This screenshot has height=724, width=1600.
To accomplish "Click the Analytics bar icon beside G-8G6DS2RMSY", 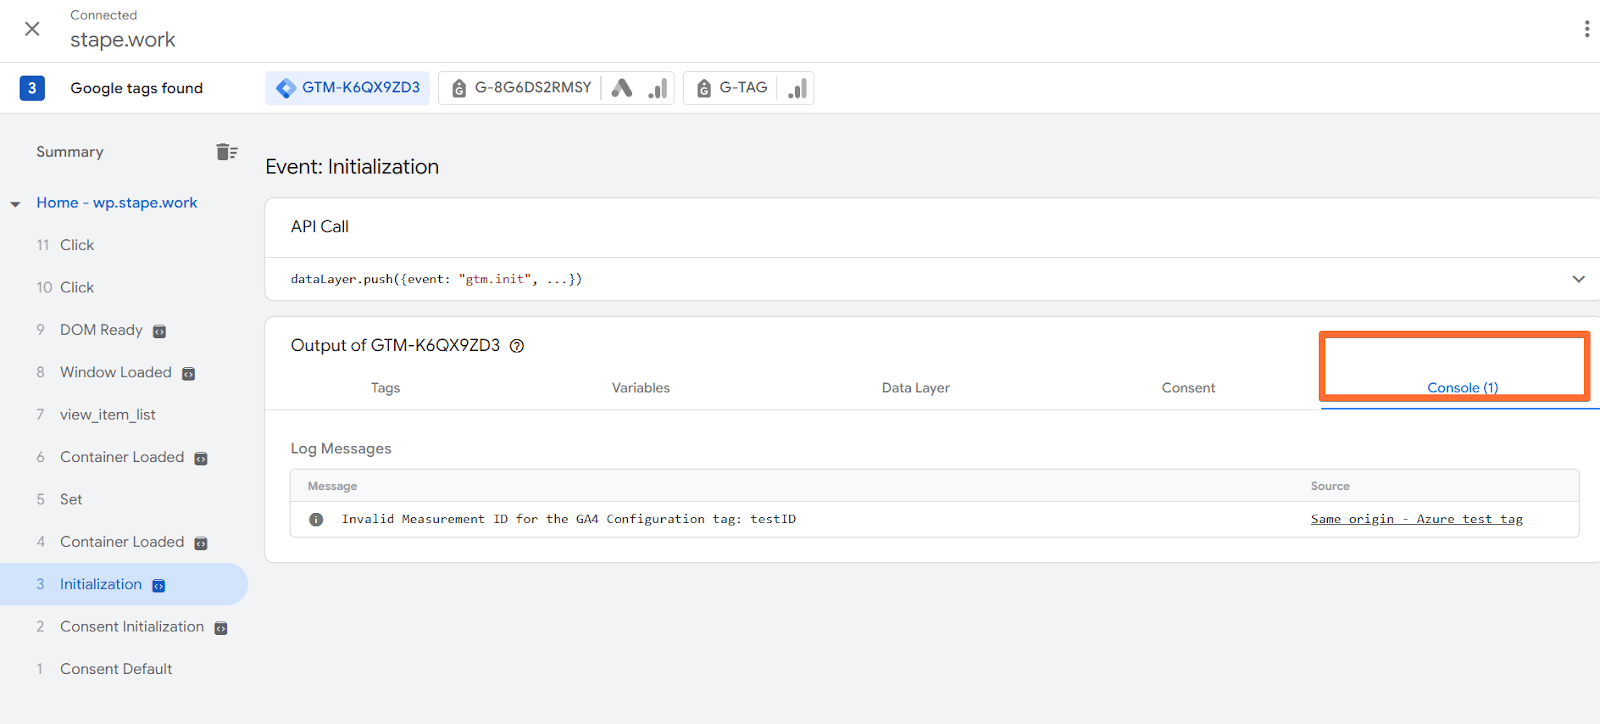I will pyautogui.click(x=657, y=88).
